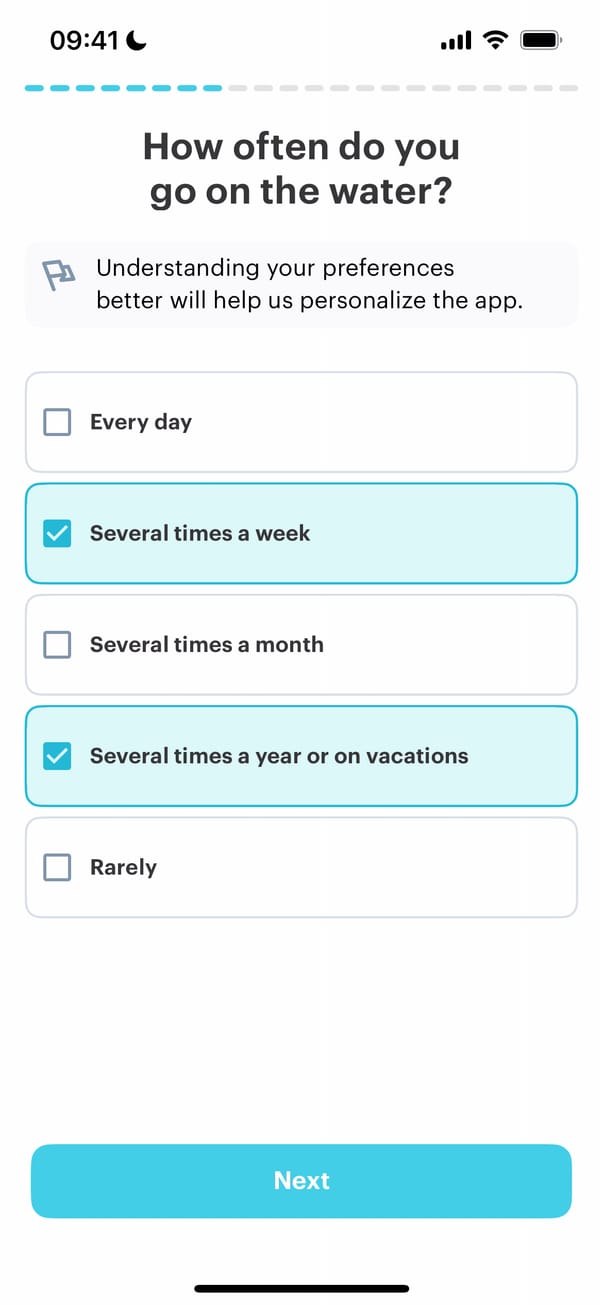Tap the 09:41 clock in status bar
Image resolution: width=603 pixels, height=1305 pixels.
[84, 40]
